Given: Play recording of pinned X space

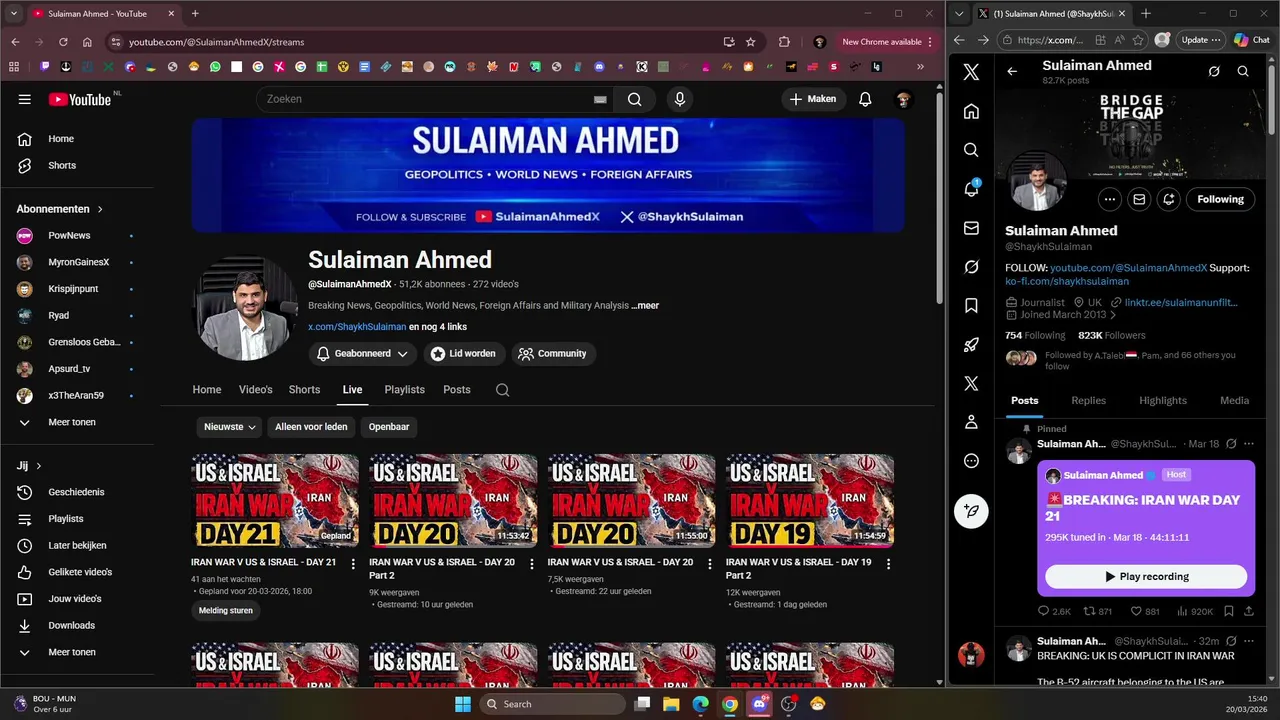Looking at the screenshot, I should pos(1146,577).
